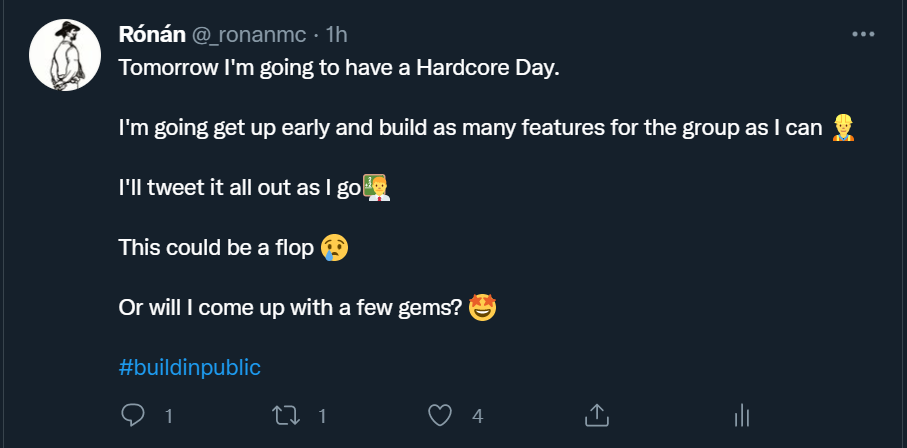This screenshot has width=907, height=448.
Task: Follow the #buildinpublic hashtag link
Action: (189, 367)
